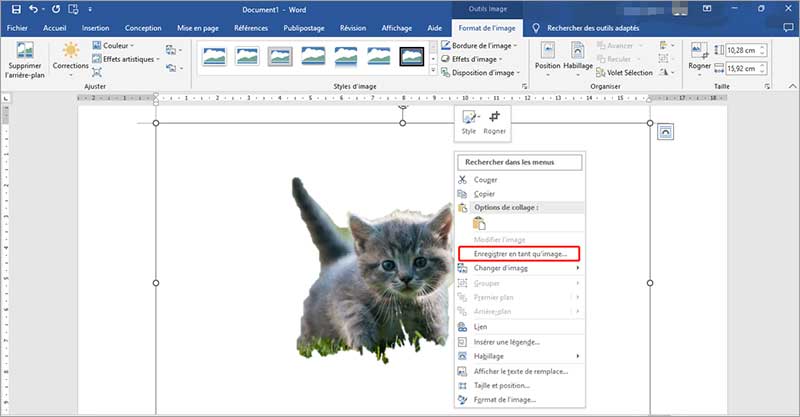Click the Rogner crop icon in ribbon

[x=700, y=54]
